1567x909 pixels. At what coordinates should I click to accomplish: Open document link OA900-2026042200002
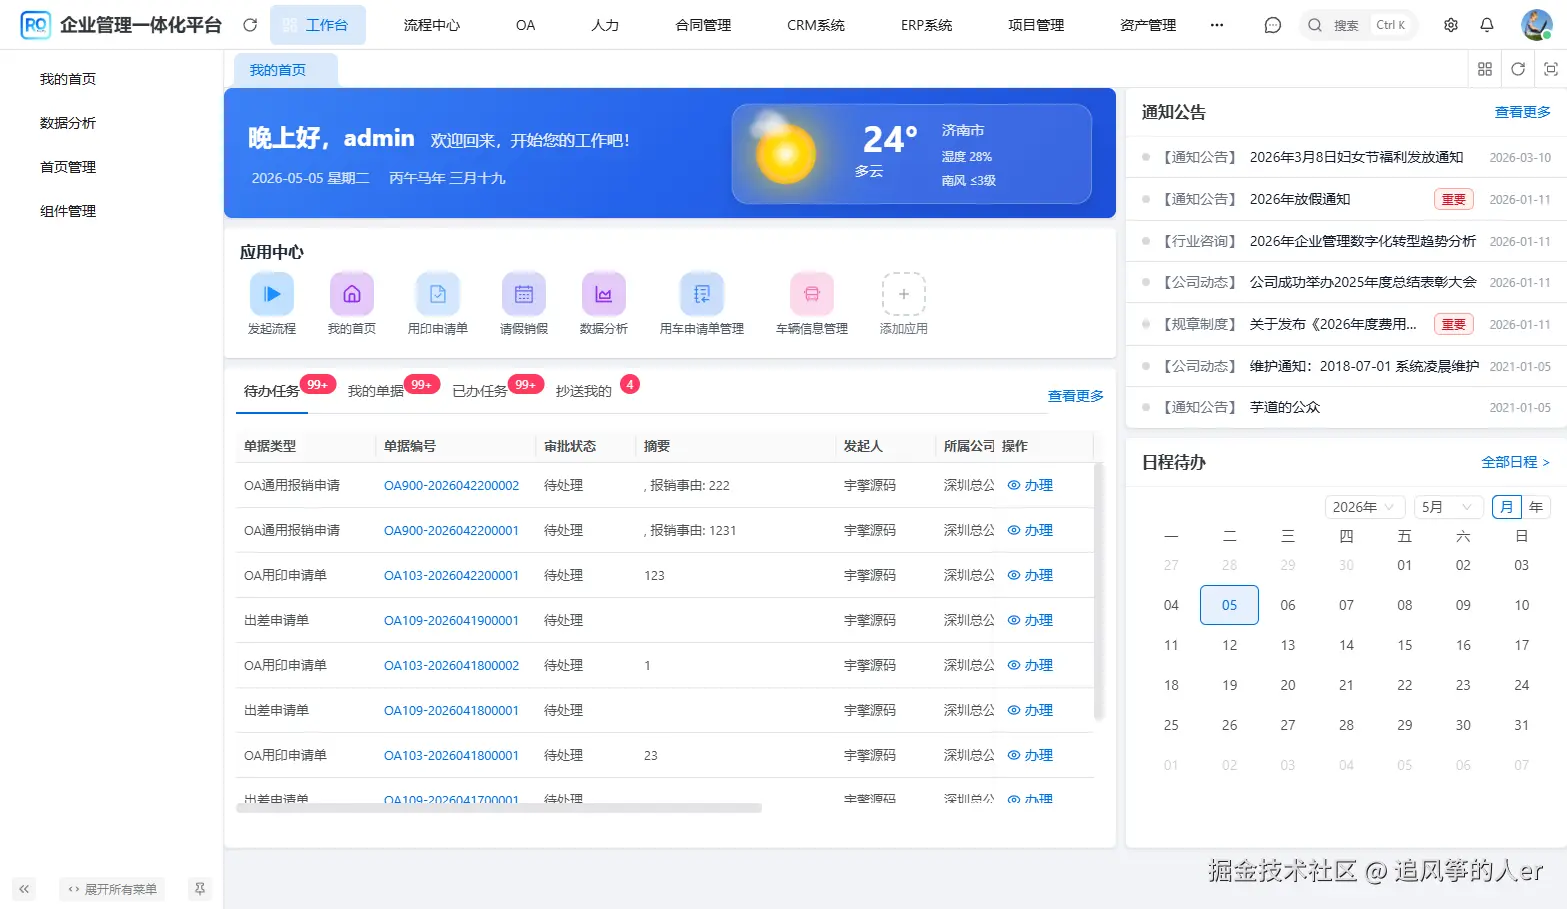point(452,485)
